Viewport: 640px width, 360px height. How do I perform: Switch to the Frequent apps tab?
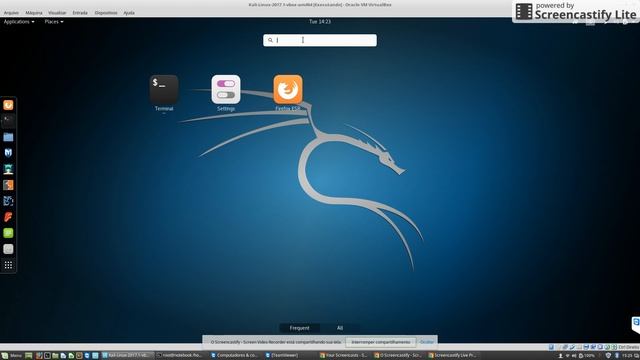pyautogui.click(x=299, y=328)
